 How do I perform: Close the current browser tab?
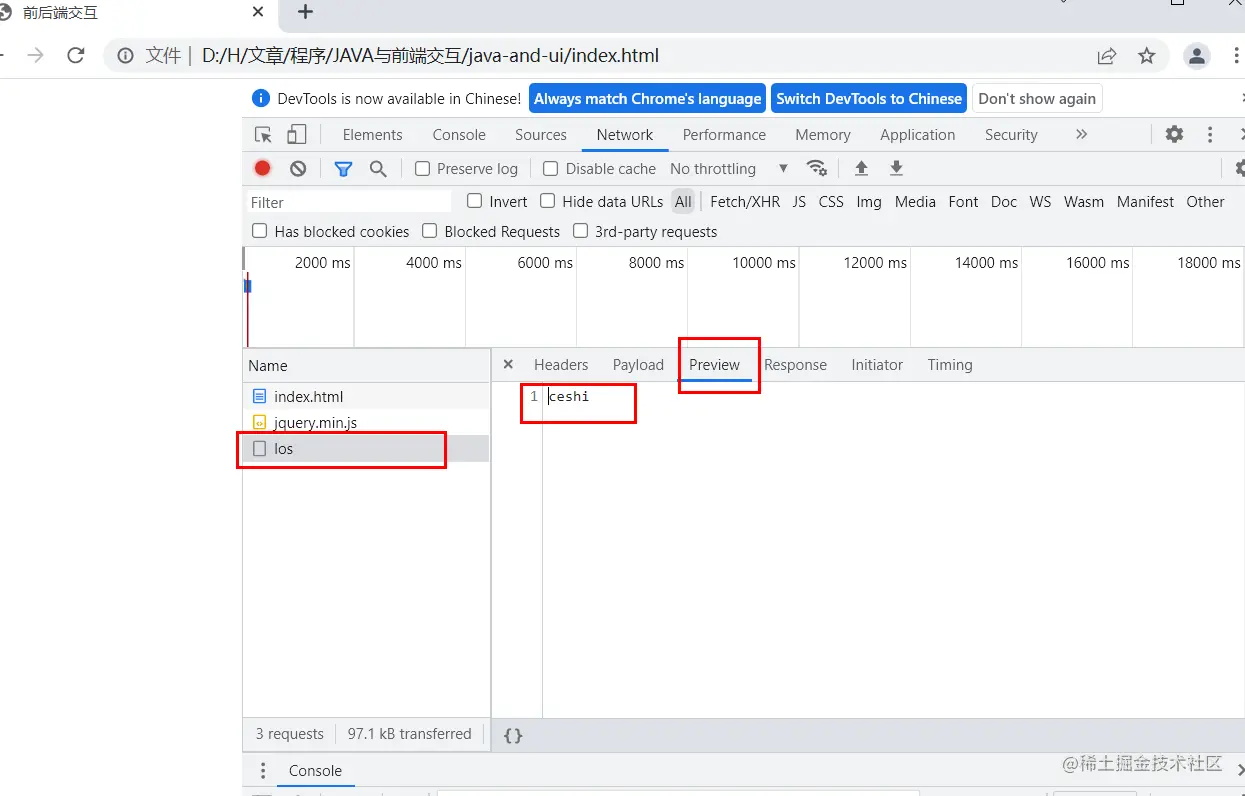[259, 13]
